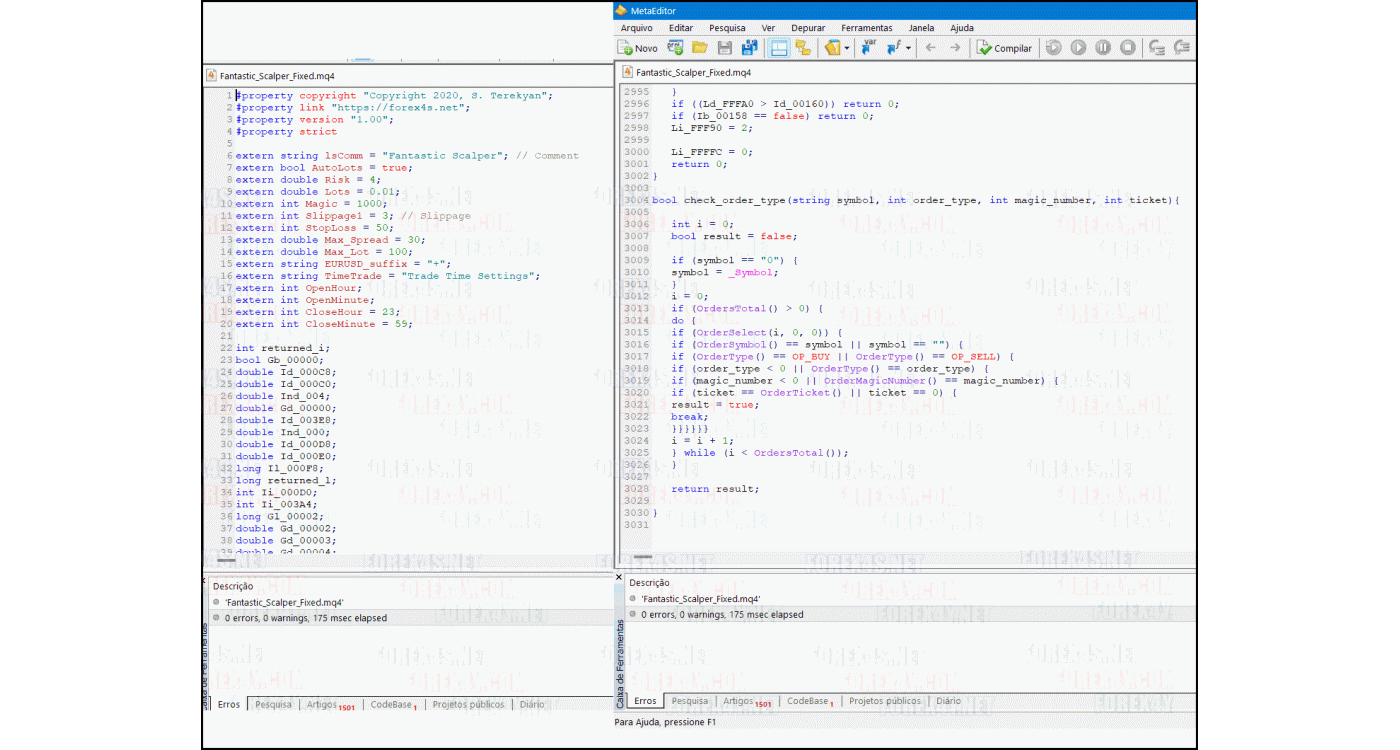Open the dropdown arrow beside the Styler icon
Viewport: 1400px width, 750px height.
(x=847, y=48)
